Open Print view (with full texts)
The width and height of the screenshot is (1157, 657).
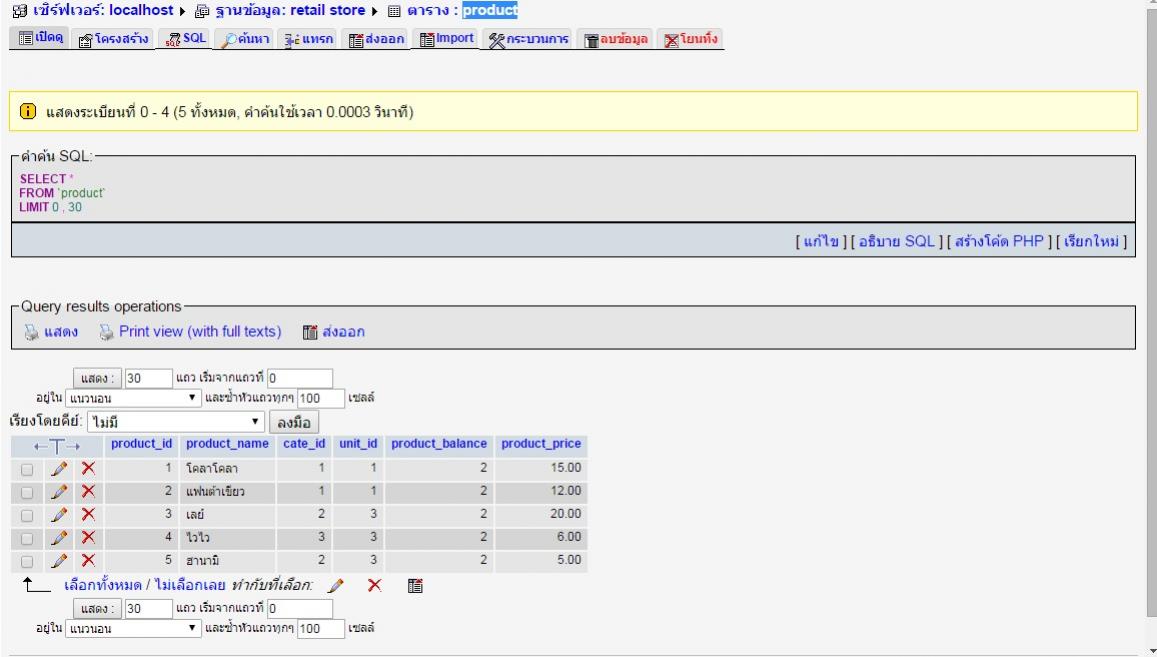point(199,332)
